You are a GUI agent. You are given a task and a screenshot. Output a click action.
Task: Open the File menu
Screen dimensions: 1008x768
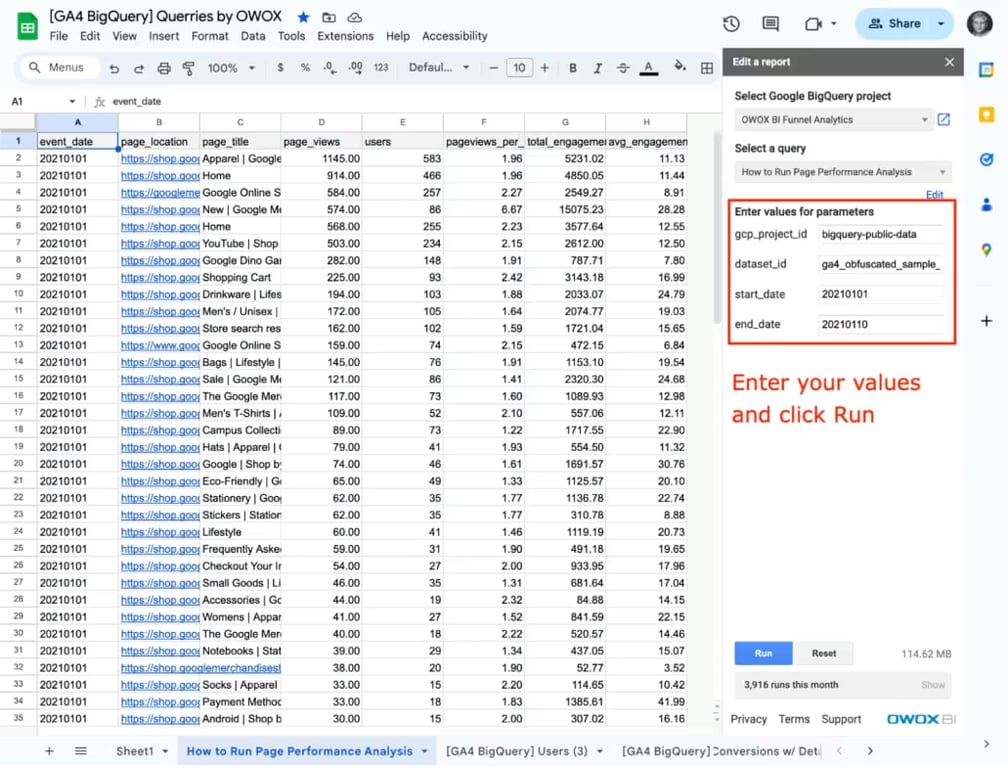pos(58,36)
